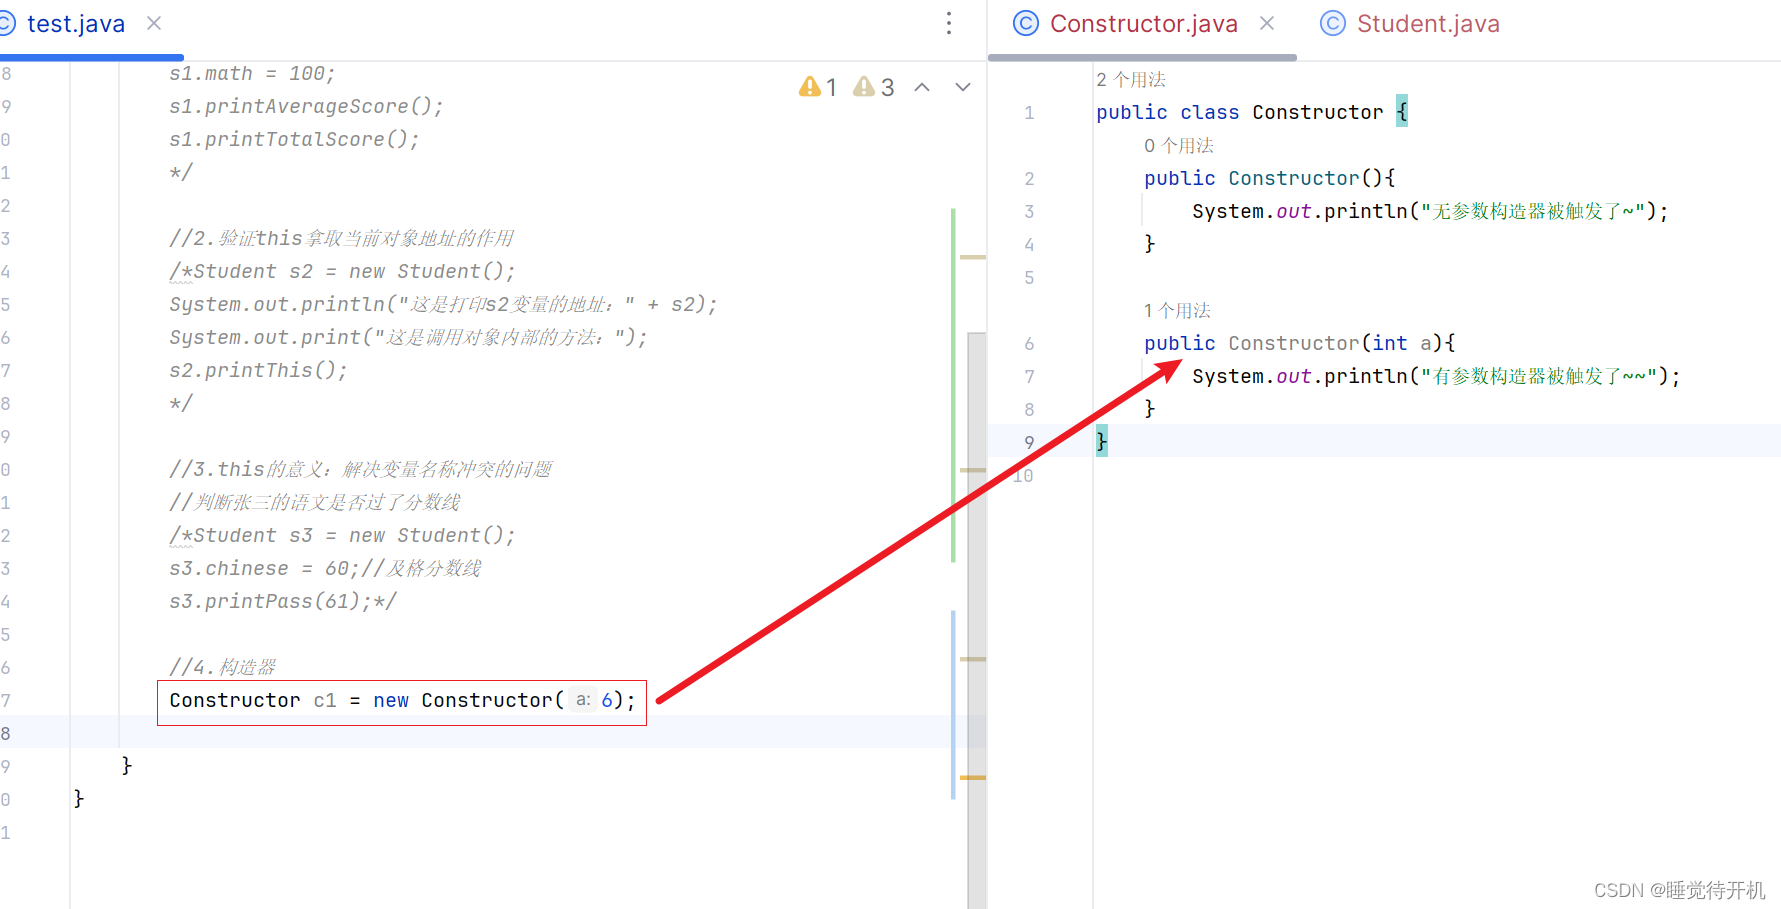The image size is (1781, 909).
Task: Click the '无参数构造器被触发了~' println line
Action: coord(1430,211)
